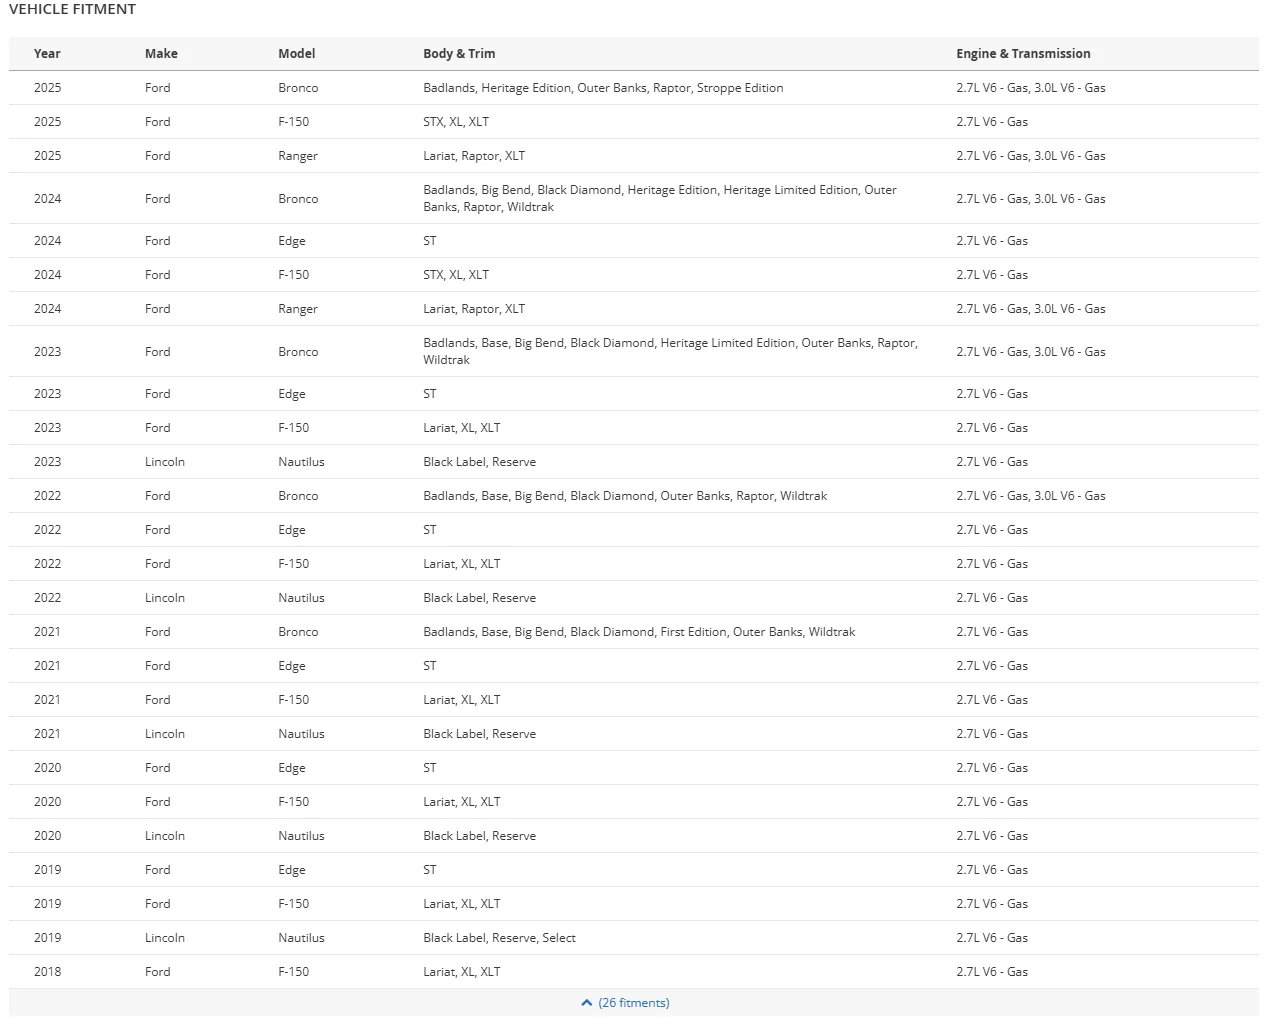This screenshot has width=1264, height=1026.
Task: Select the 2023 Nautilus model cell
Action: 301,462
